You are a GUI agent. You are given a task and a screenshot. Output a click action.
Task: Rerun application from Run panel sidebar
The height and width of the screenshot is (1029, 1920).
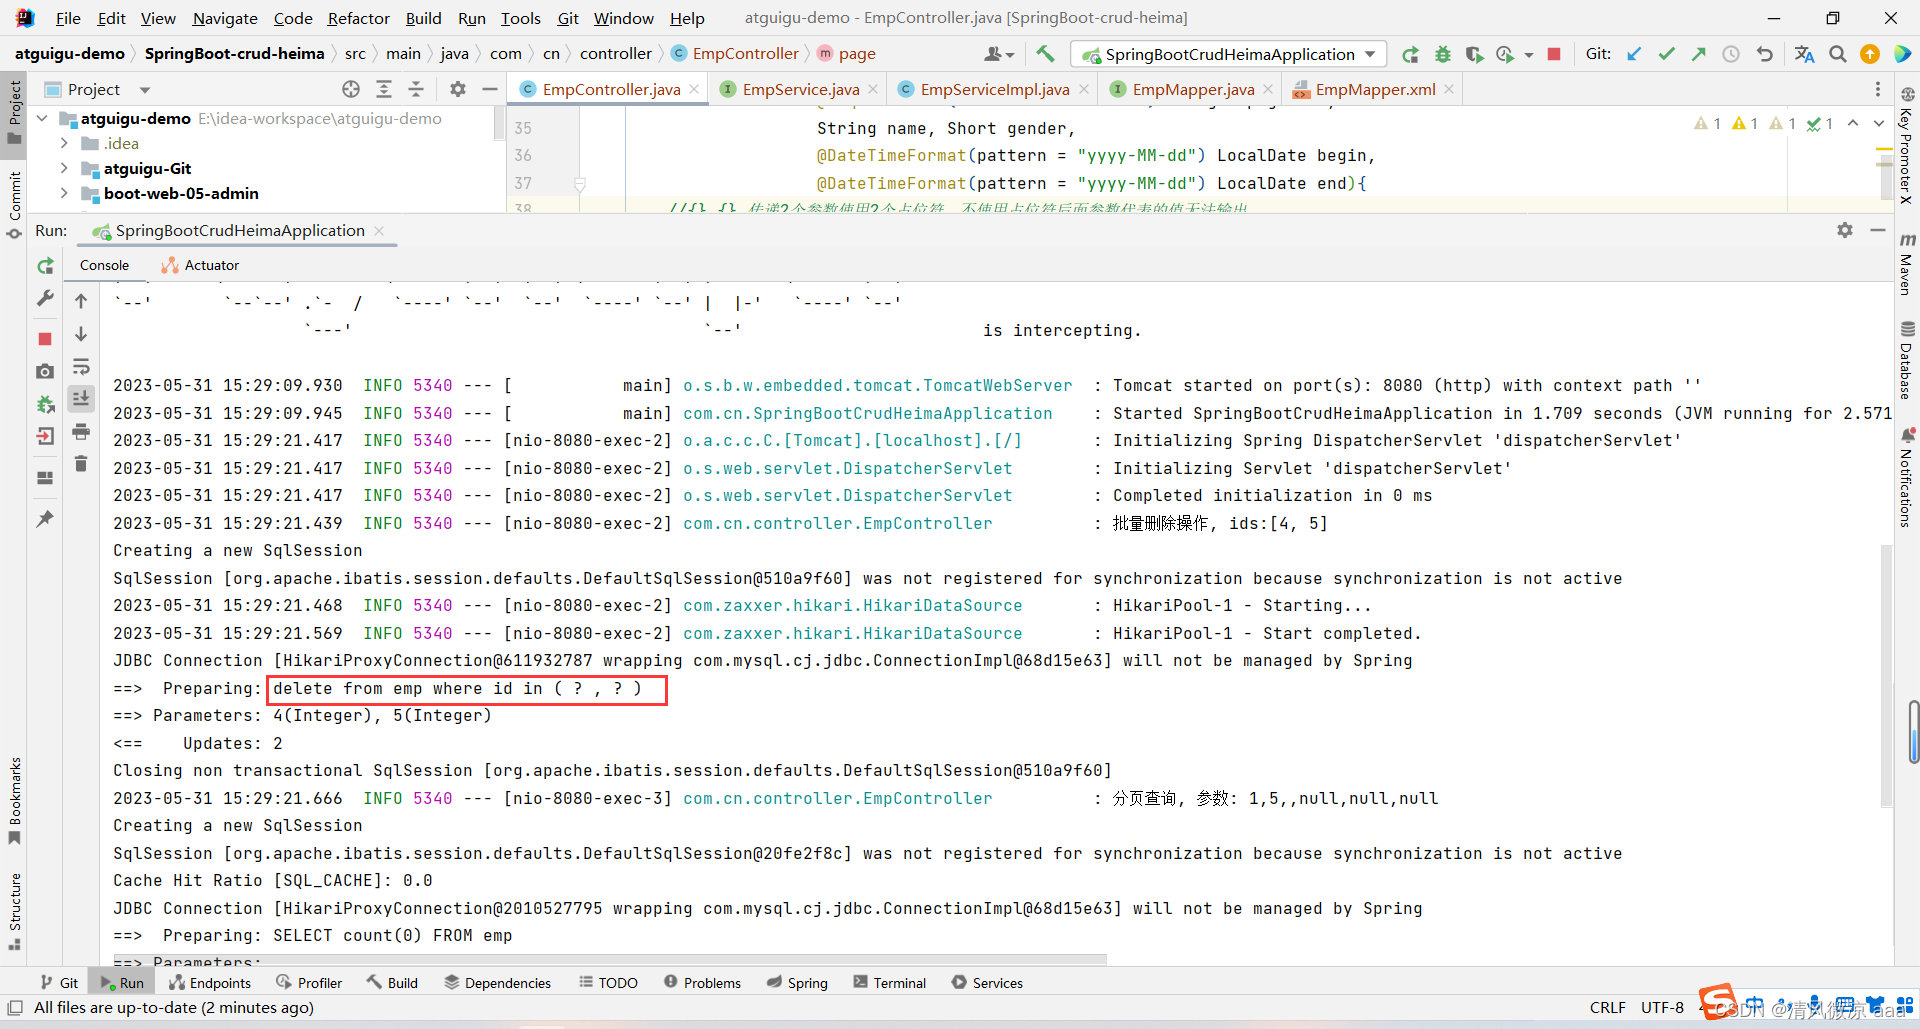tap(45, 266)
